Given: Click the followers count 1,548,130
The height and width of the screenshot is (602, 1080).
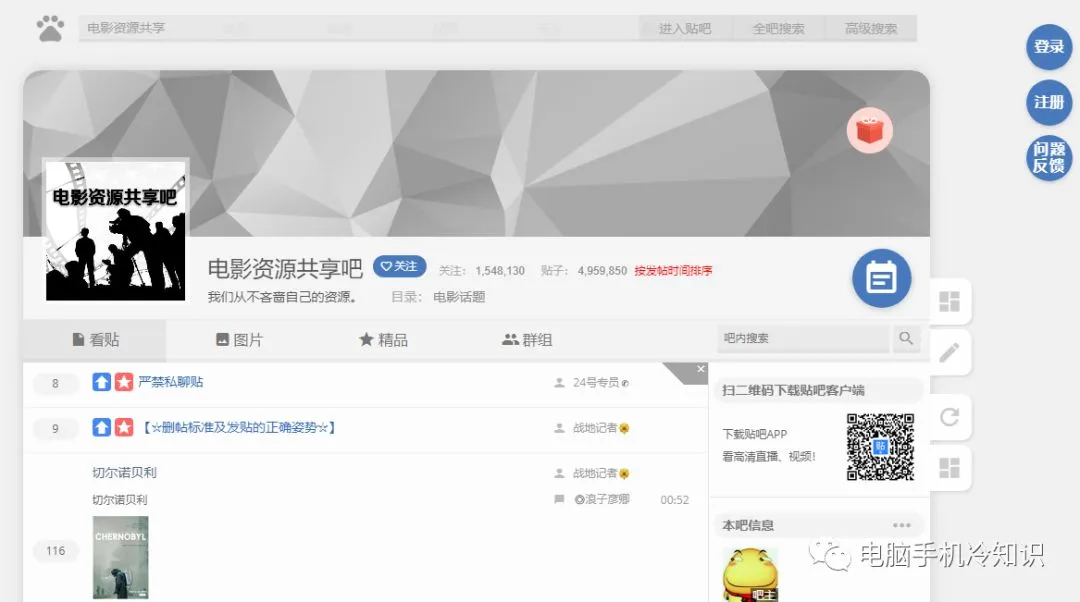Looking at the screenshot, I should 500,271.
